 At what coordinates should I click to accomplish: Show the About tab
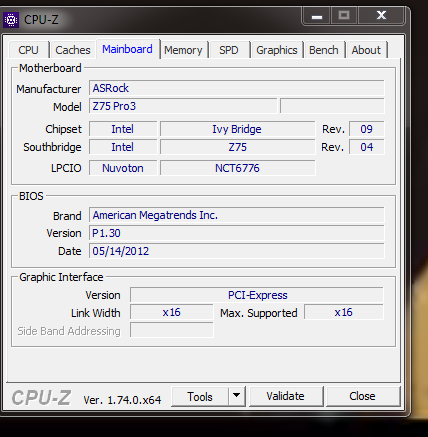(x=366, y=50)
